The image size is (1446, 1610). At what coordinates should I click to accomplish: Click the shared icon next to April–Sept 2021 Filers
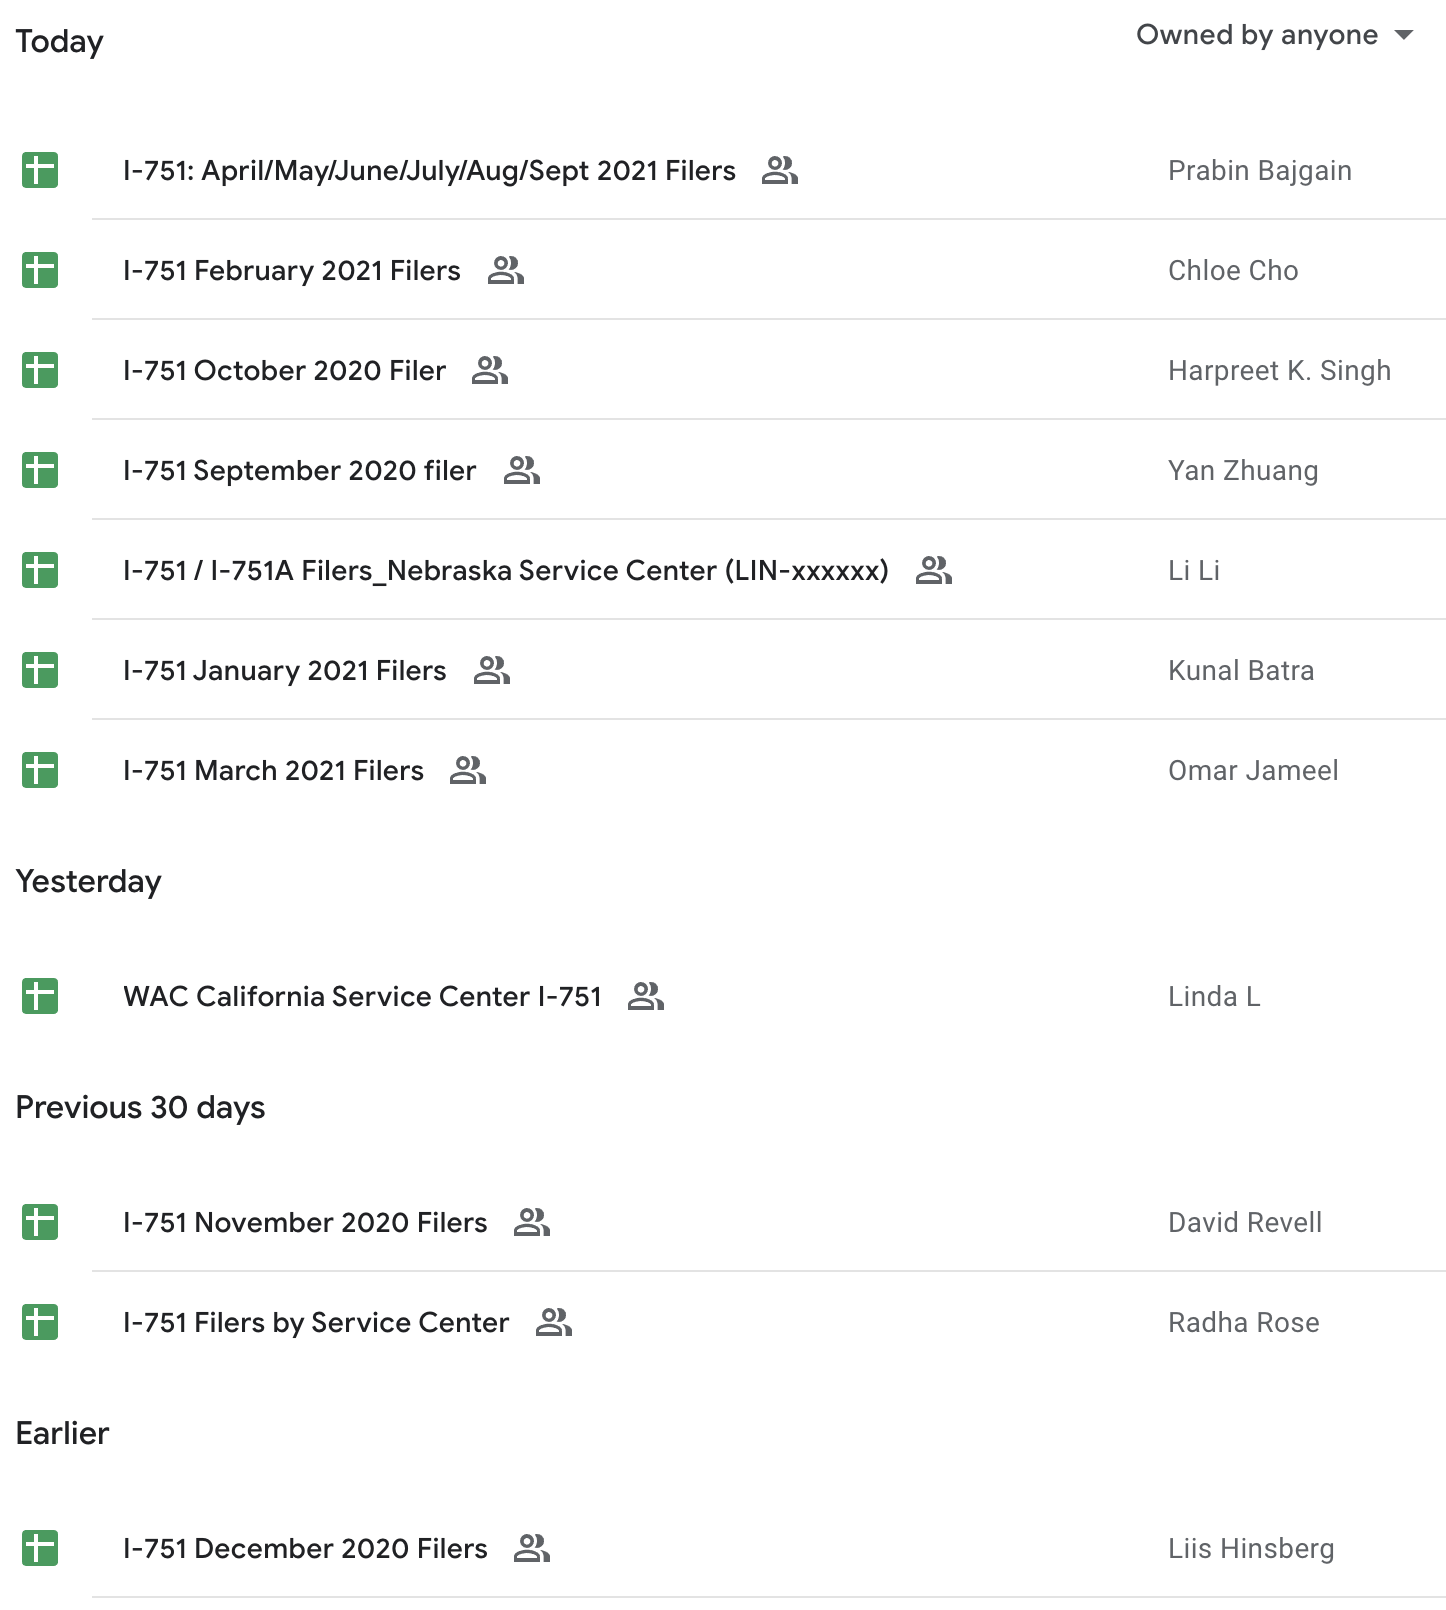point(780,170)
